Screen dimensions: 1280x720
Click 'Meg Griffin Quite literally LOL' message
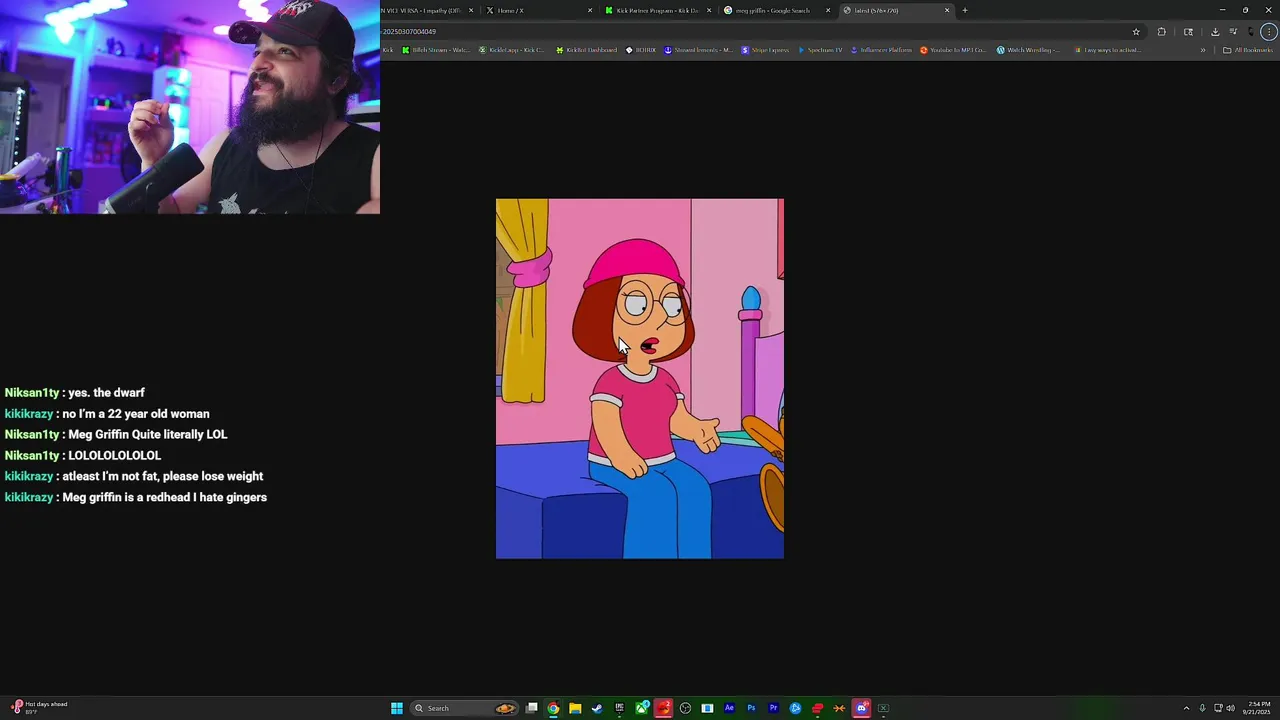(x=147, y=435)
